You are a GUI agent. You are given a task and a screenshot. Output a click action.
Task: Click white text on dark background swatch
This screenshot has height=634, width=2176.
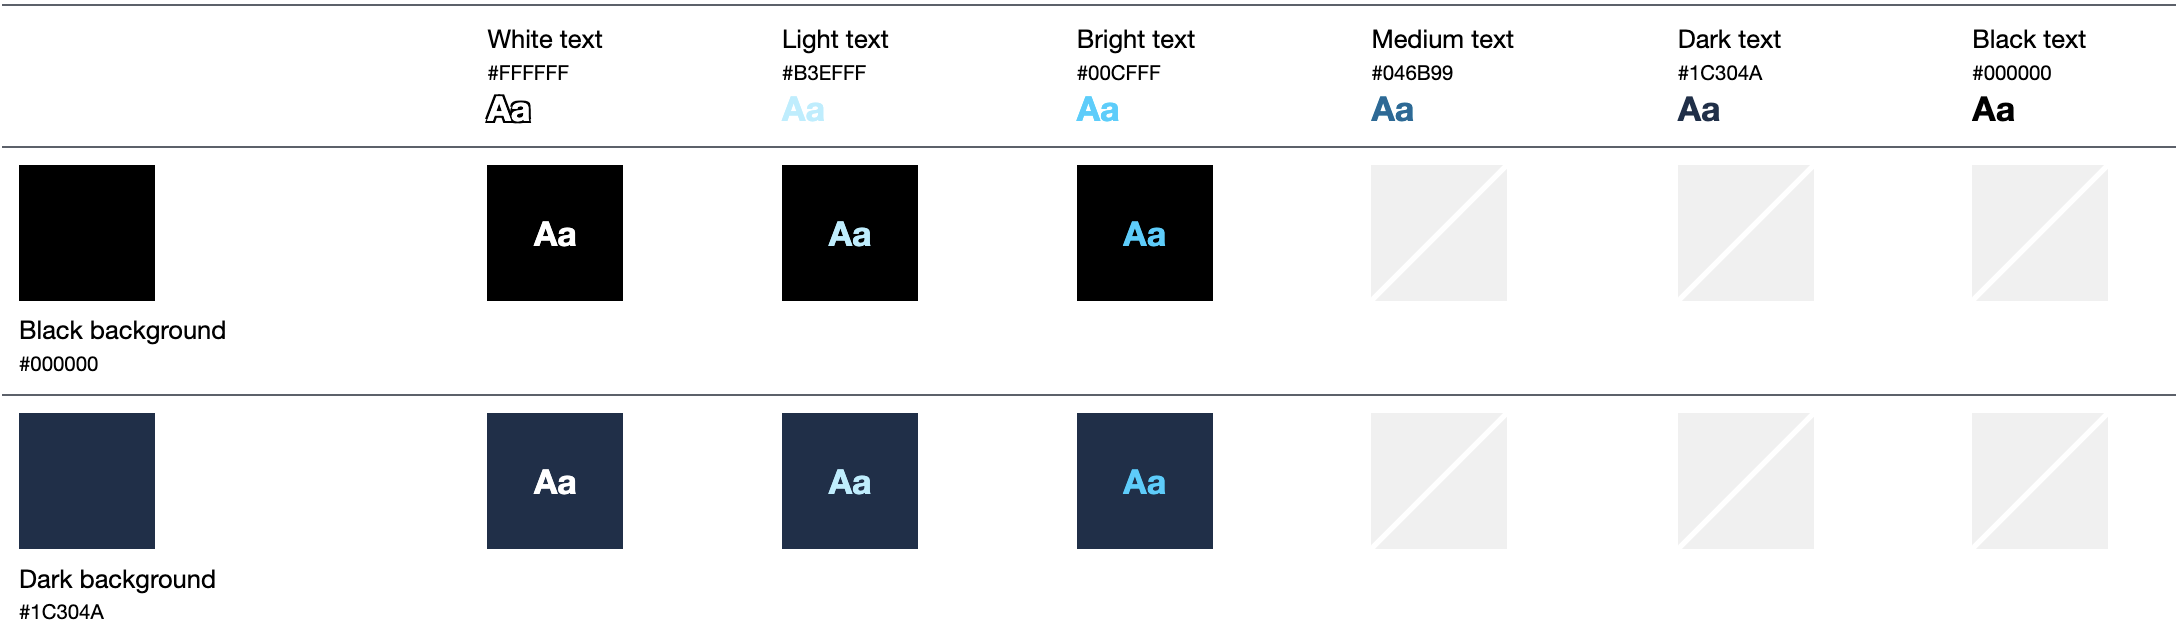coord(554,481)
